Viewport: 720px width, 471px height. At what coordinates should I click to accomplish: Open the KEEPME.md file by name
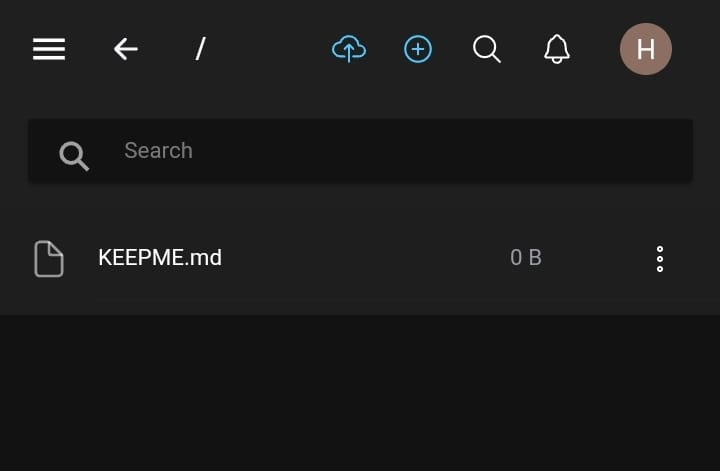tap(160, 258)
